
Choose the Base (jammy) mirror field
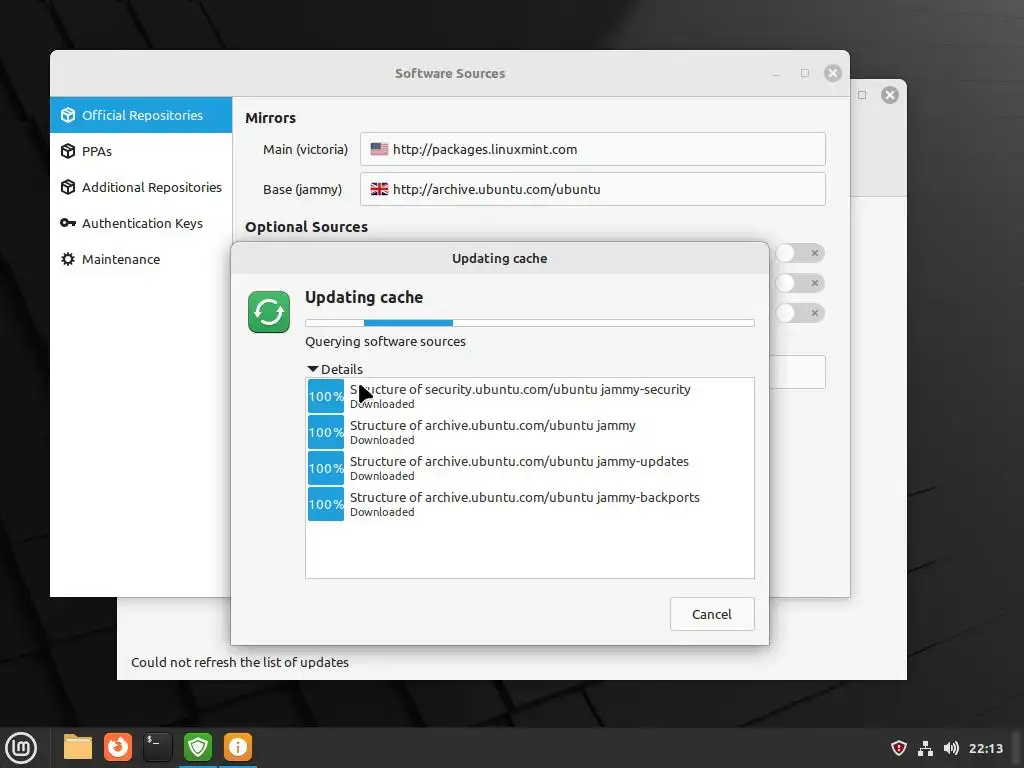point(592,189)
